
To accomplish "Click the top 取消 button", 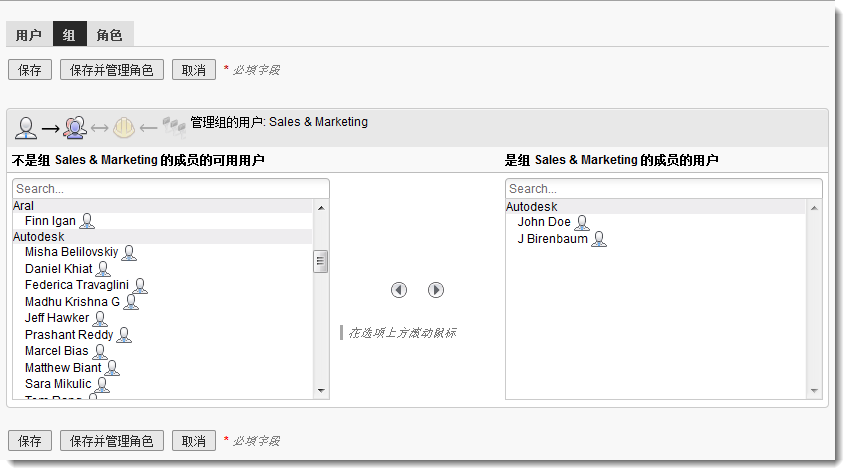I will pos(194,70).
